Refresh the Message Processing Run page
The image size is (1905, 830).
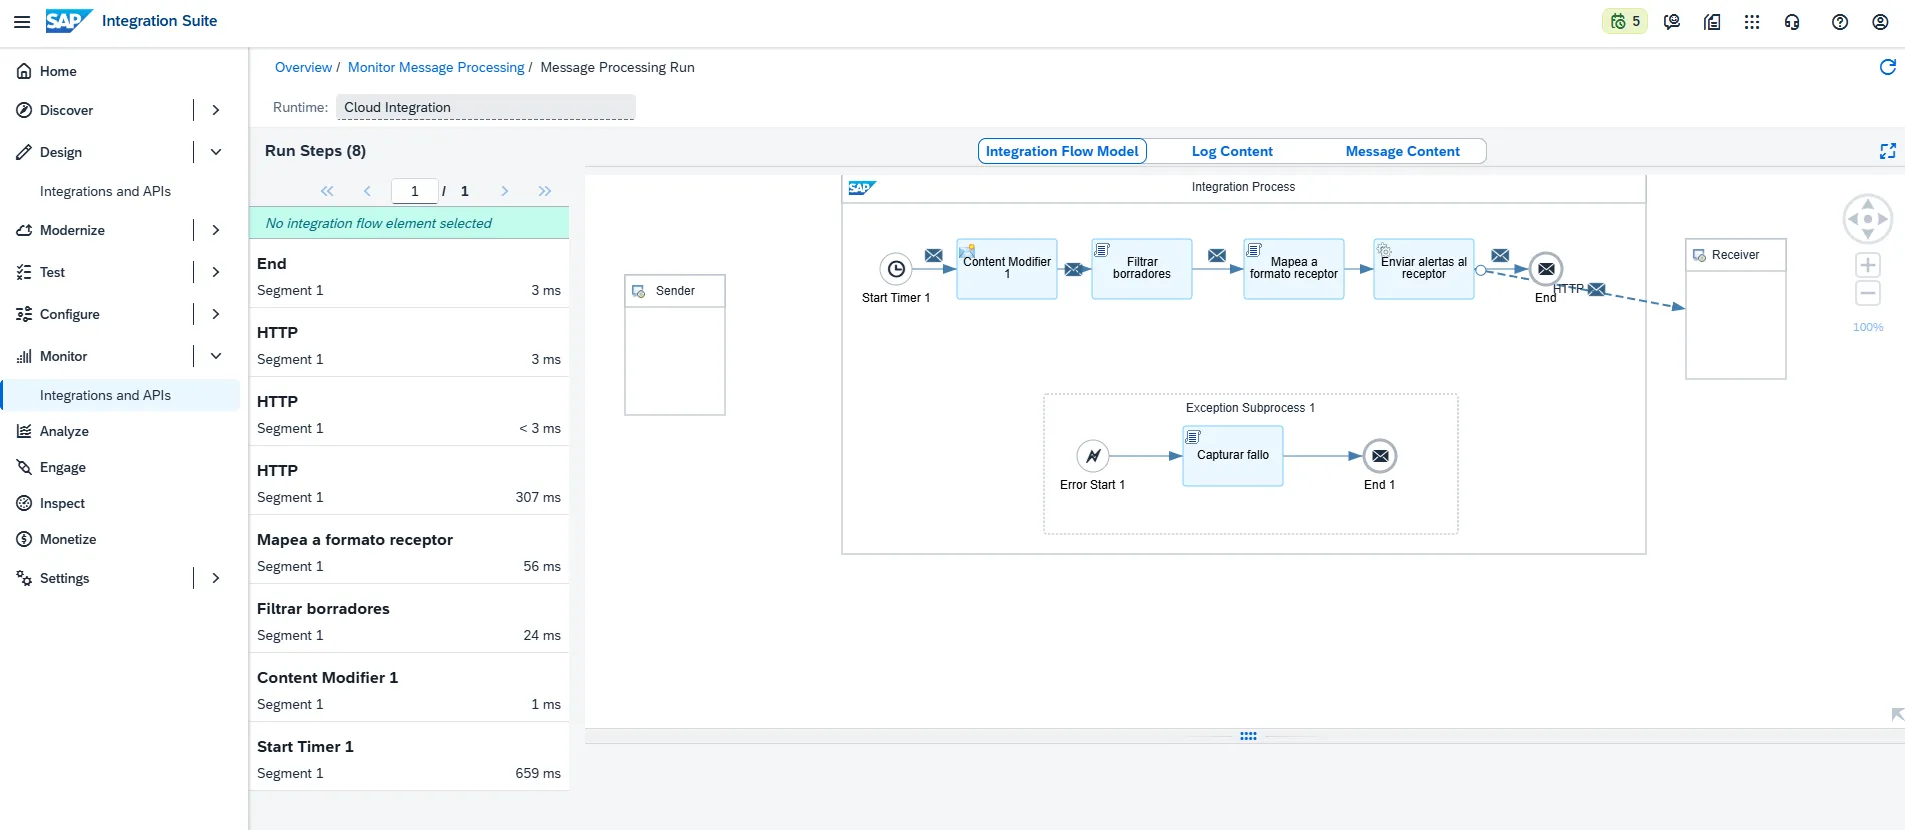click(x=1888, y=67)
